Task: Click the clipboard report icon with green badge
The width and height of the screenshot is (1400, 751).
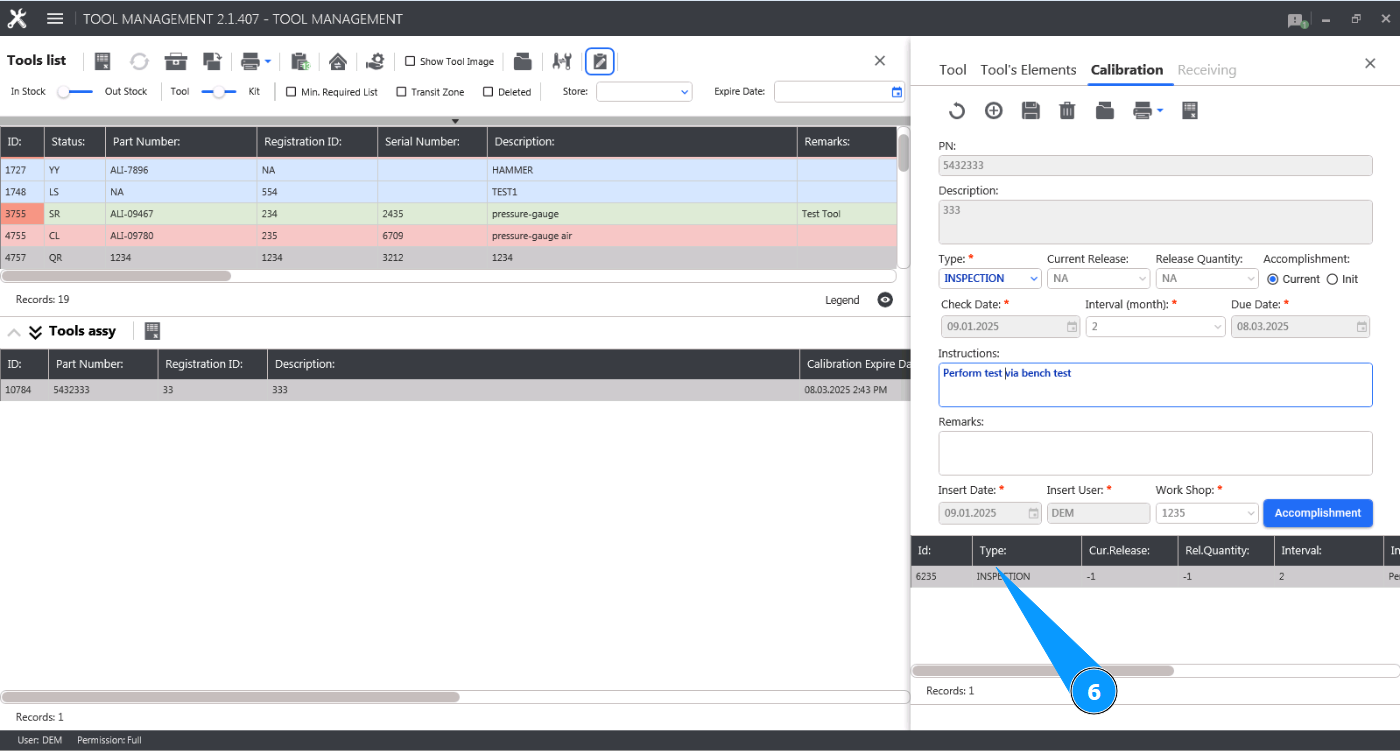Action: 300,62
